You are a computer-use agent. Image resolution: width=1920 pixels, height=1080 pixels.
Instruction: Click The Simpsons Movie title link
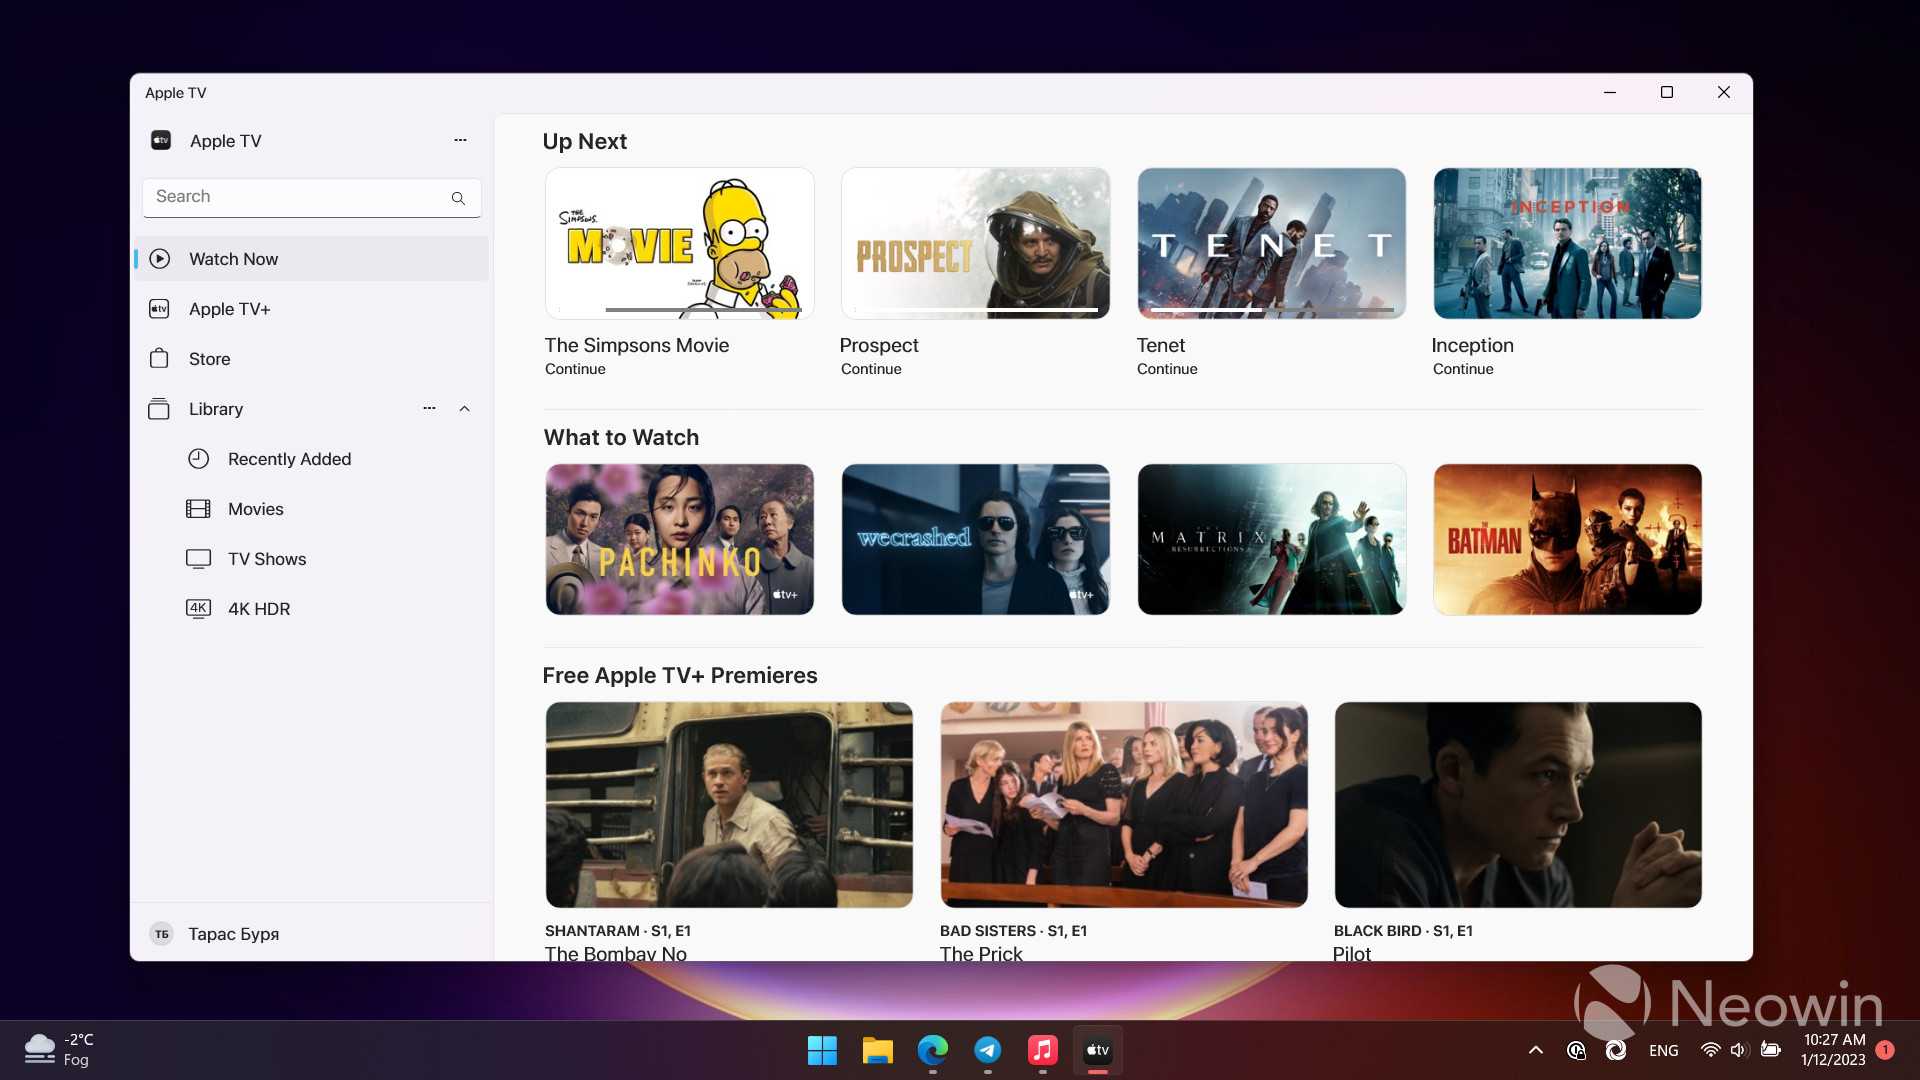click(637, 345)
